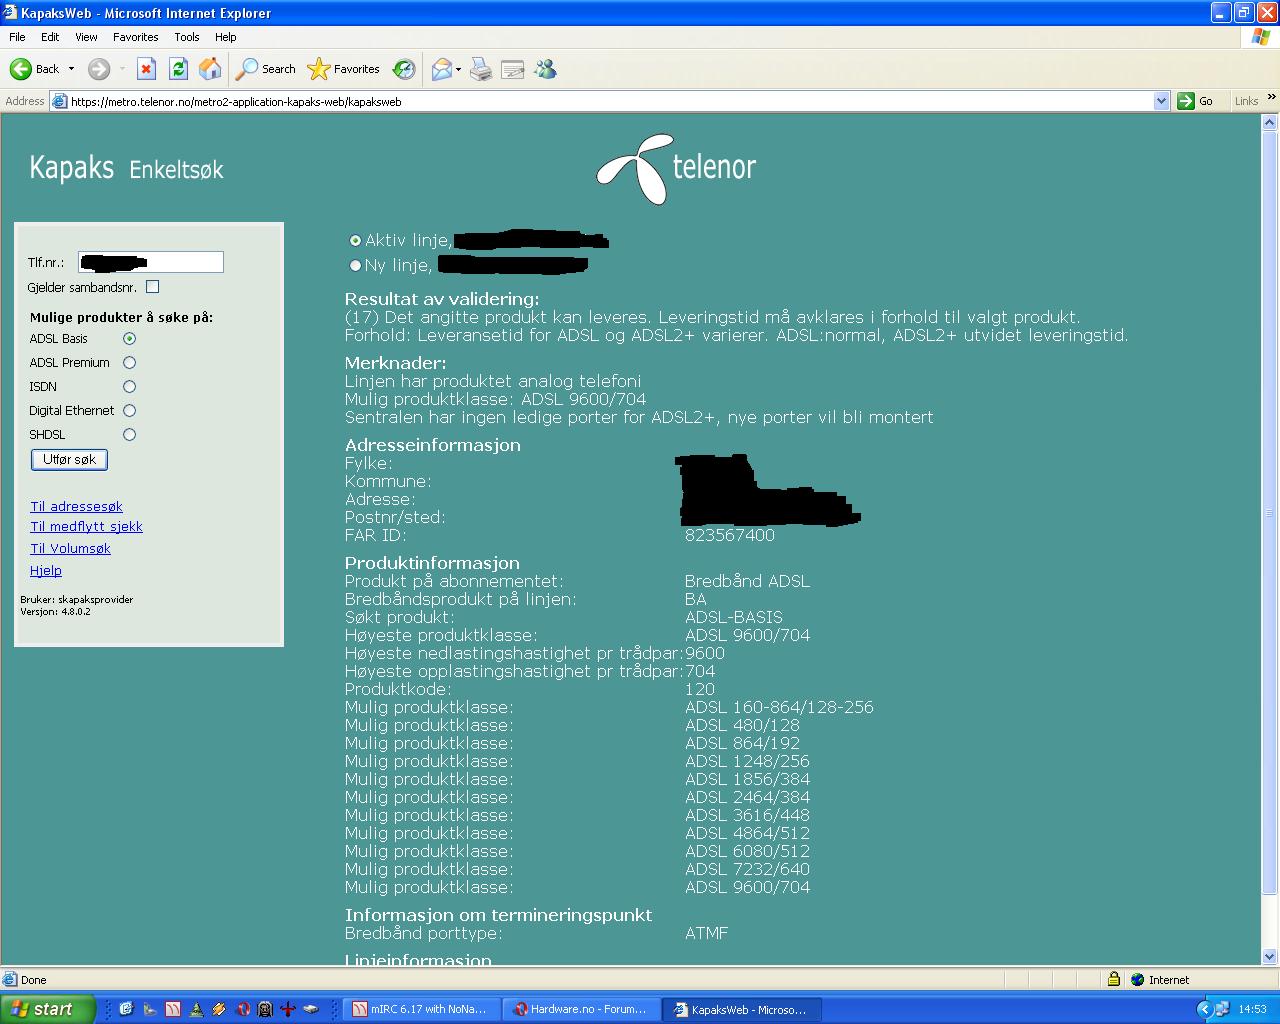Select the Digital Ethernet radio button
The height and width of the screenshot is (1024, 1280).
click(129, 411)
